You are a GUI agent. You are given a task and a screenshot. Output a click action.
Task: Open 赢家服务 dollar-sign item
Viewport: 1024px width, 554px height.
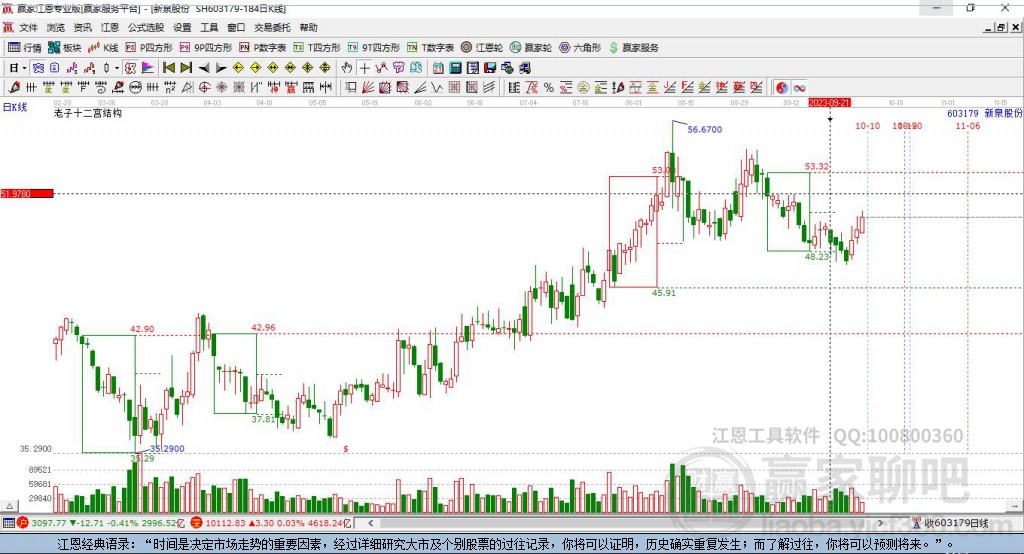pyautogui.click(x=633, y=48)
